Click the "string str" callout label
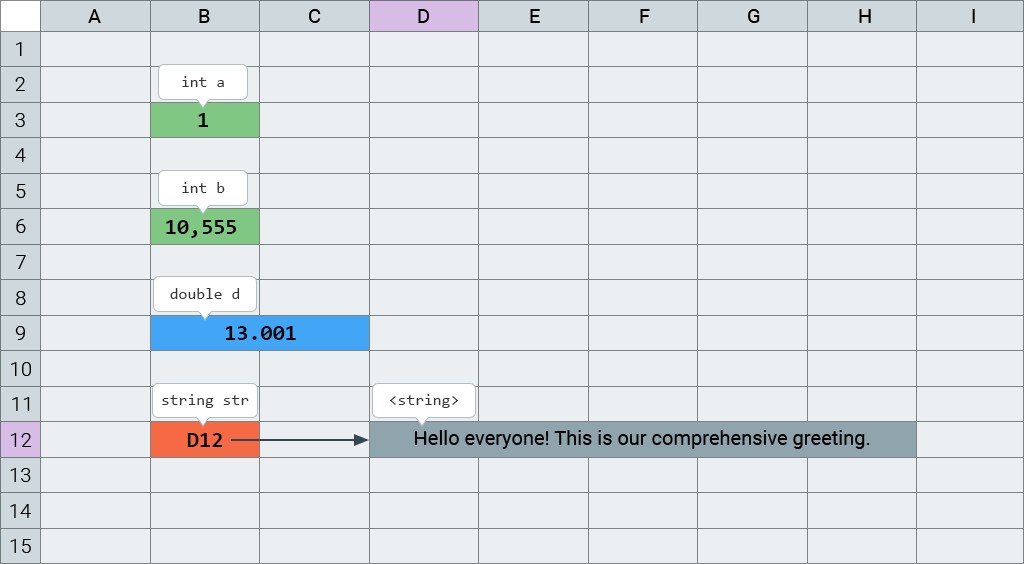 point(204,400)
